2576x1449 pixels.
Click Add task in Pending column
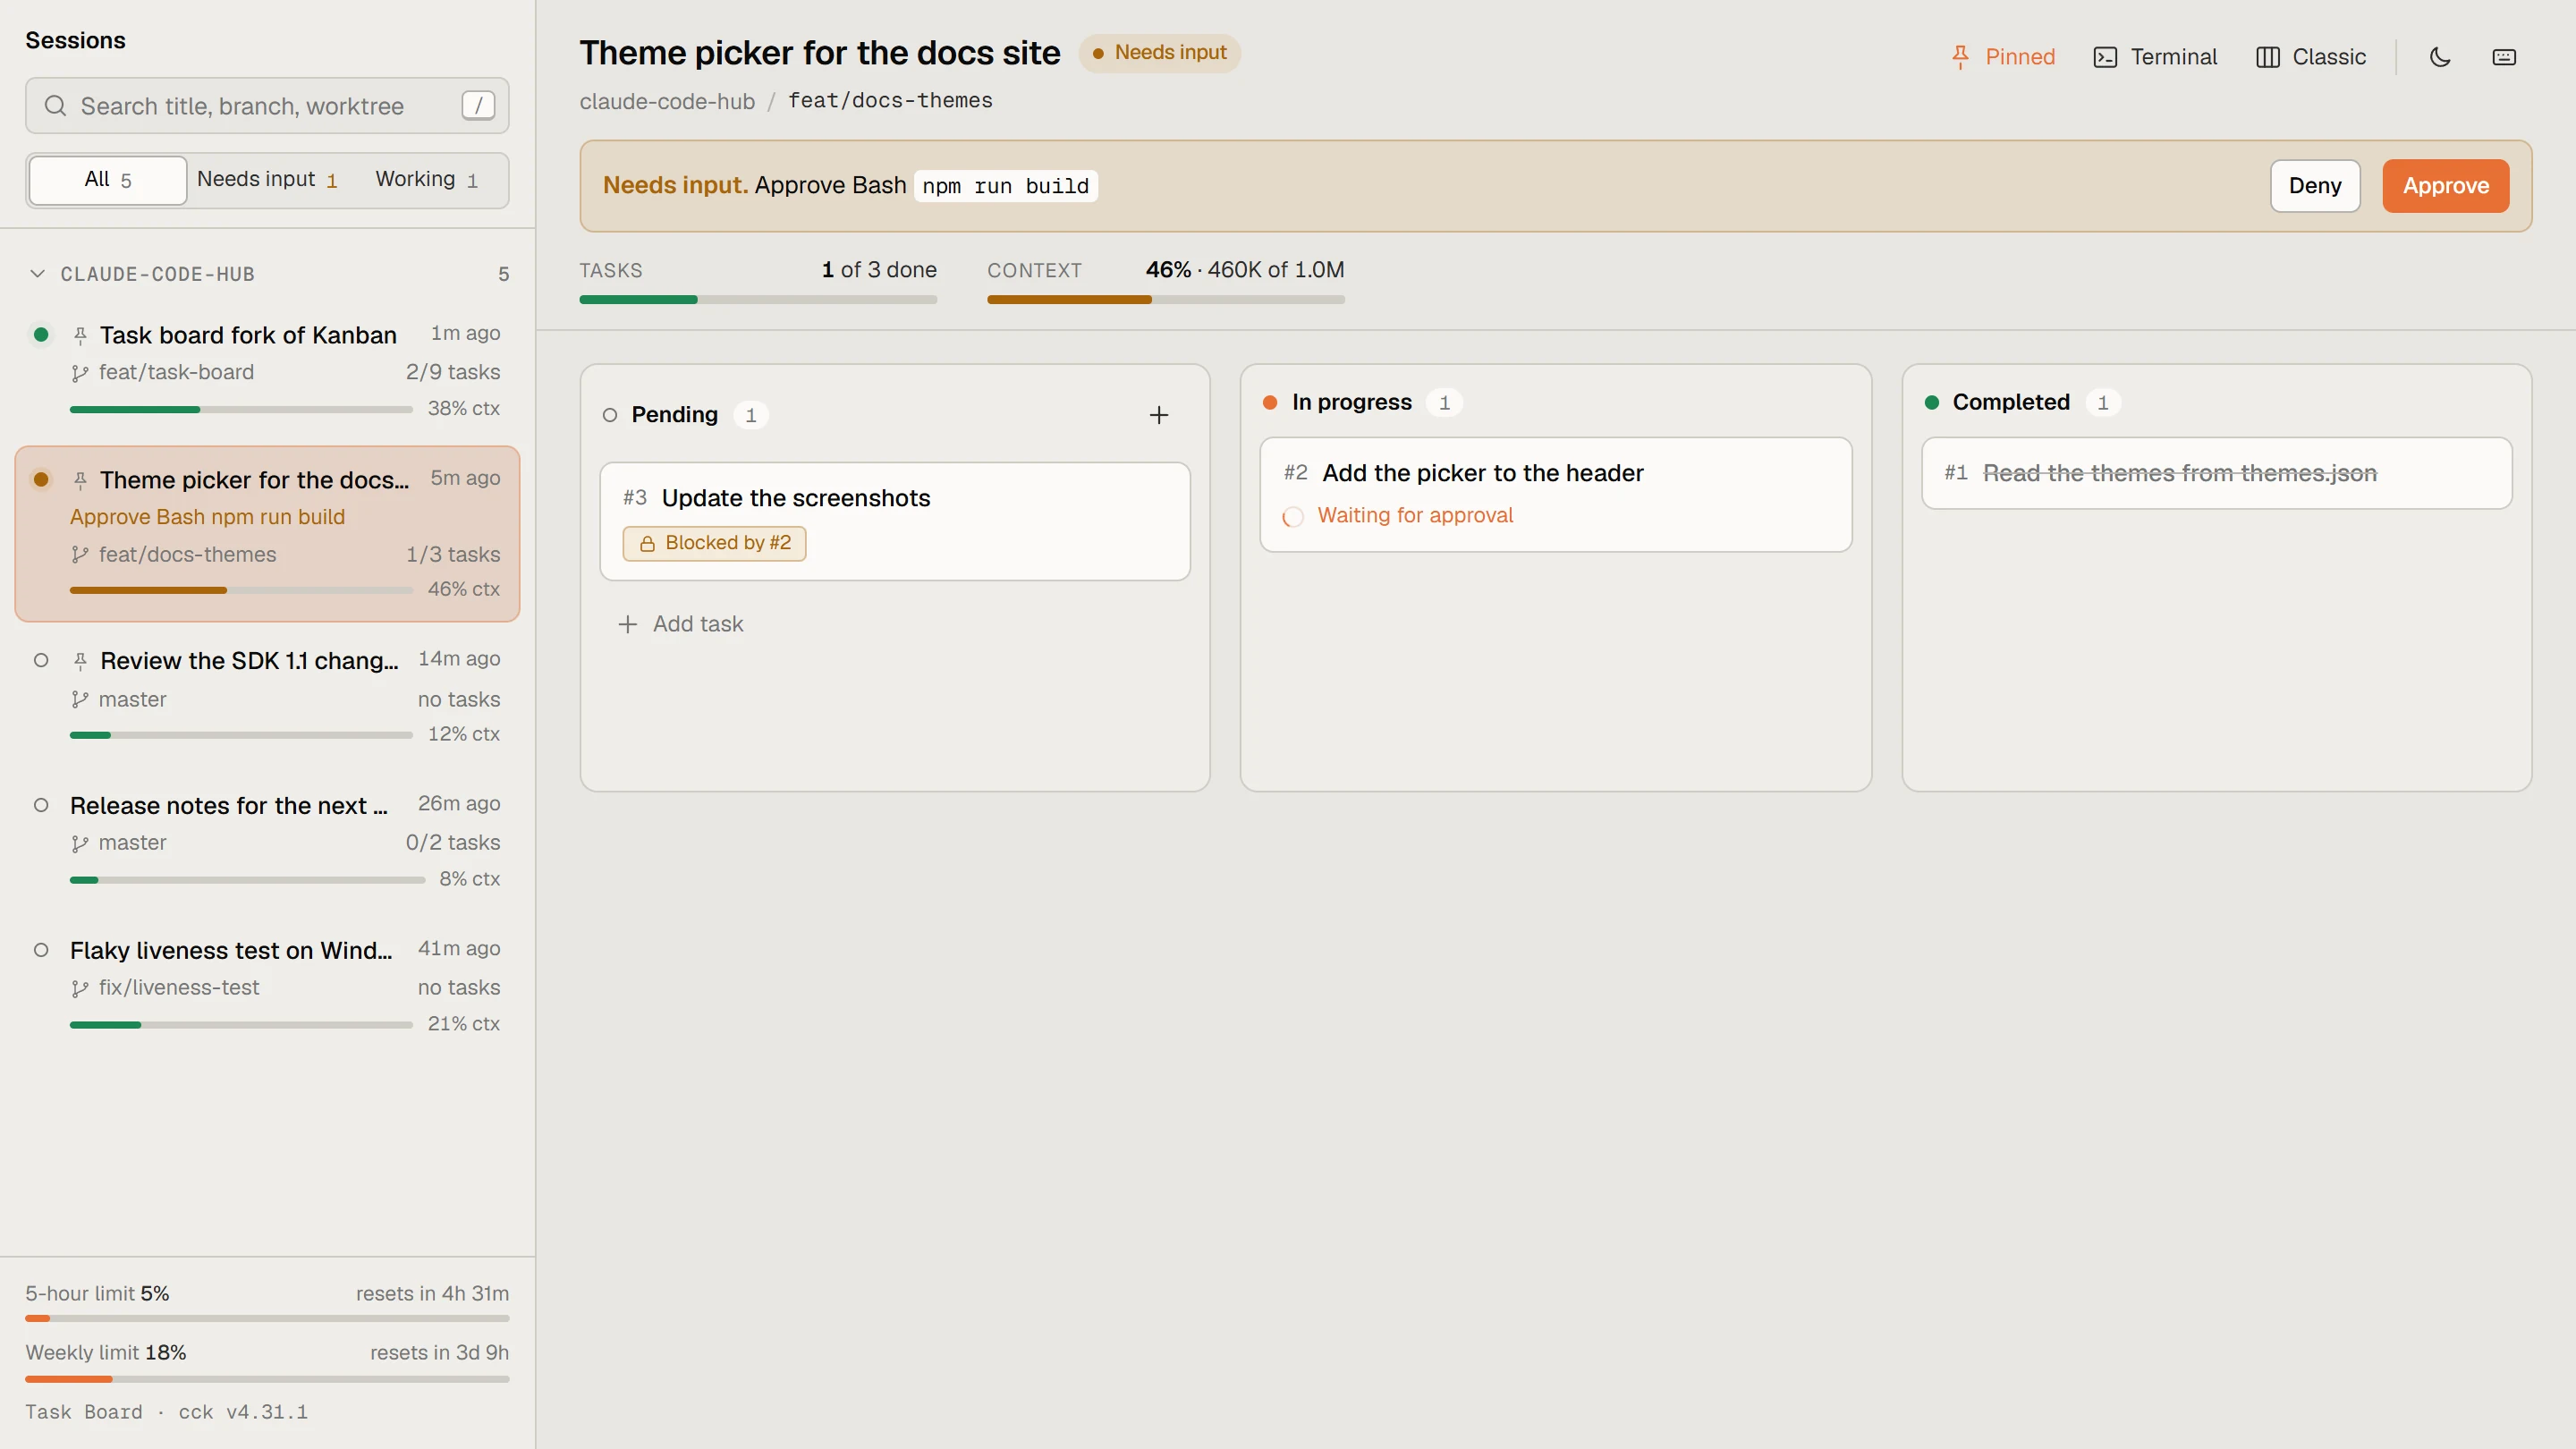(681, 624)
